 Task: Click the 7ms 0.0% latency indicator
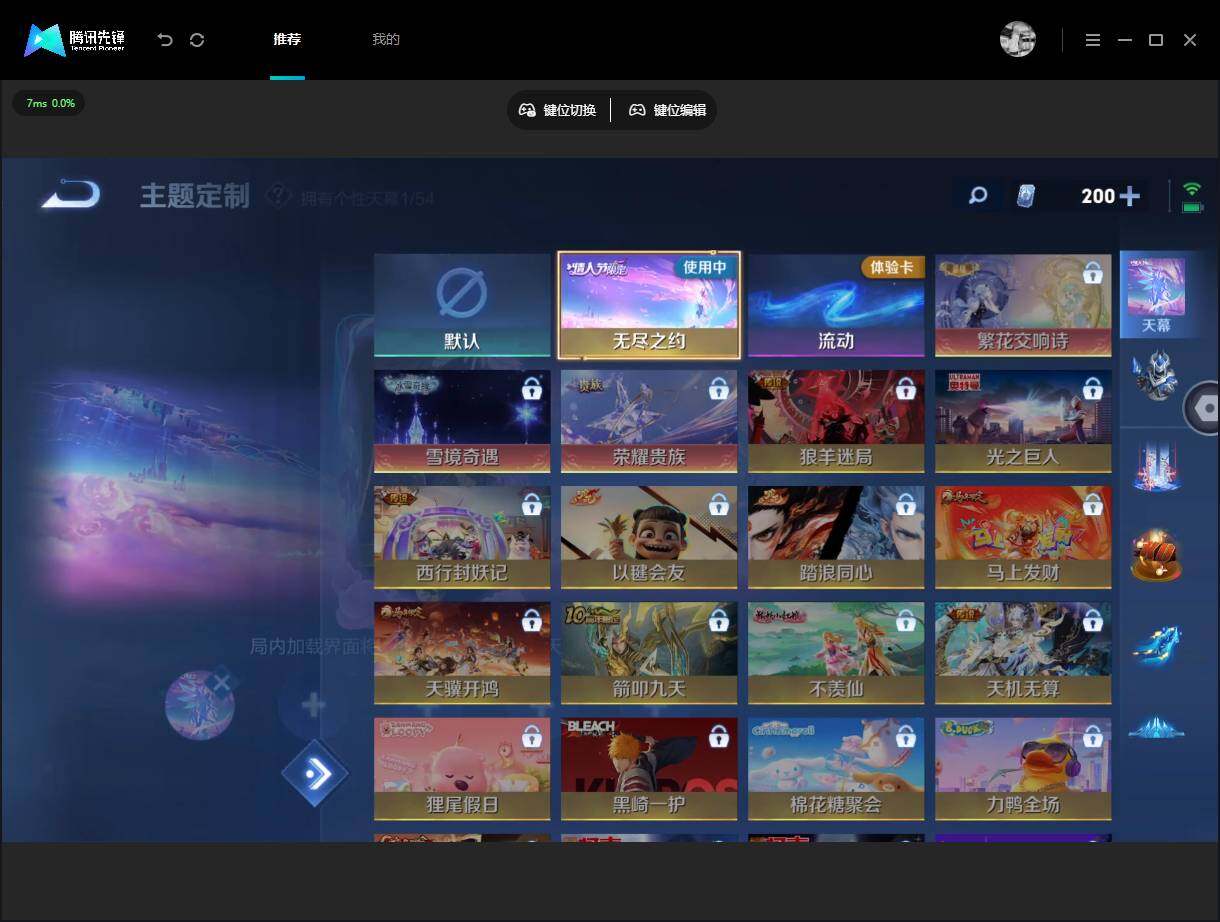[50, 103]
